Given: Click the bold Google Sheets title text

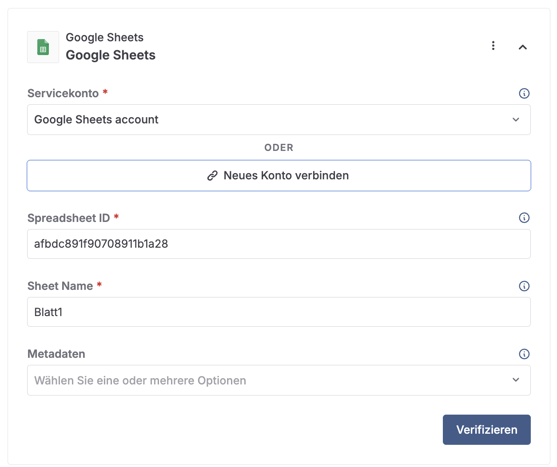Looking at the screenshot, I should [x=110, y=55].
